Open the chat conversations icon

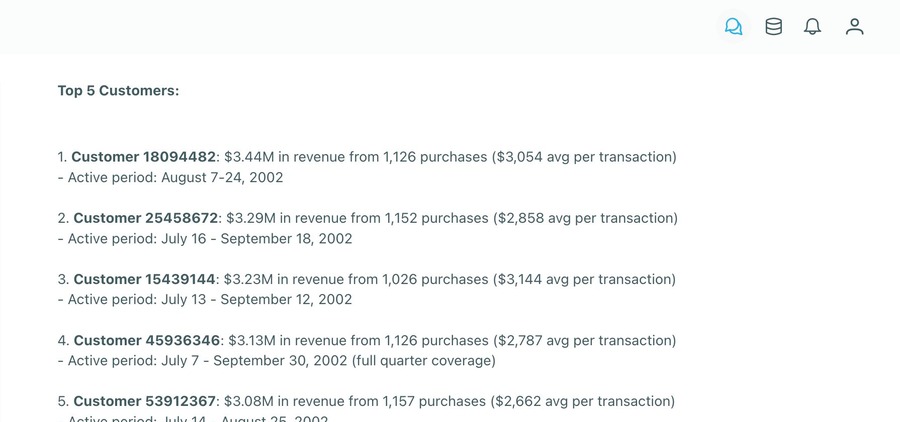(734, 27)
